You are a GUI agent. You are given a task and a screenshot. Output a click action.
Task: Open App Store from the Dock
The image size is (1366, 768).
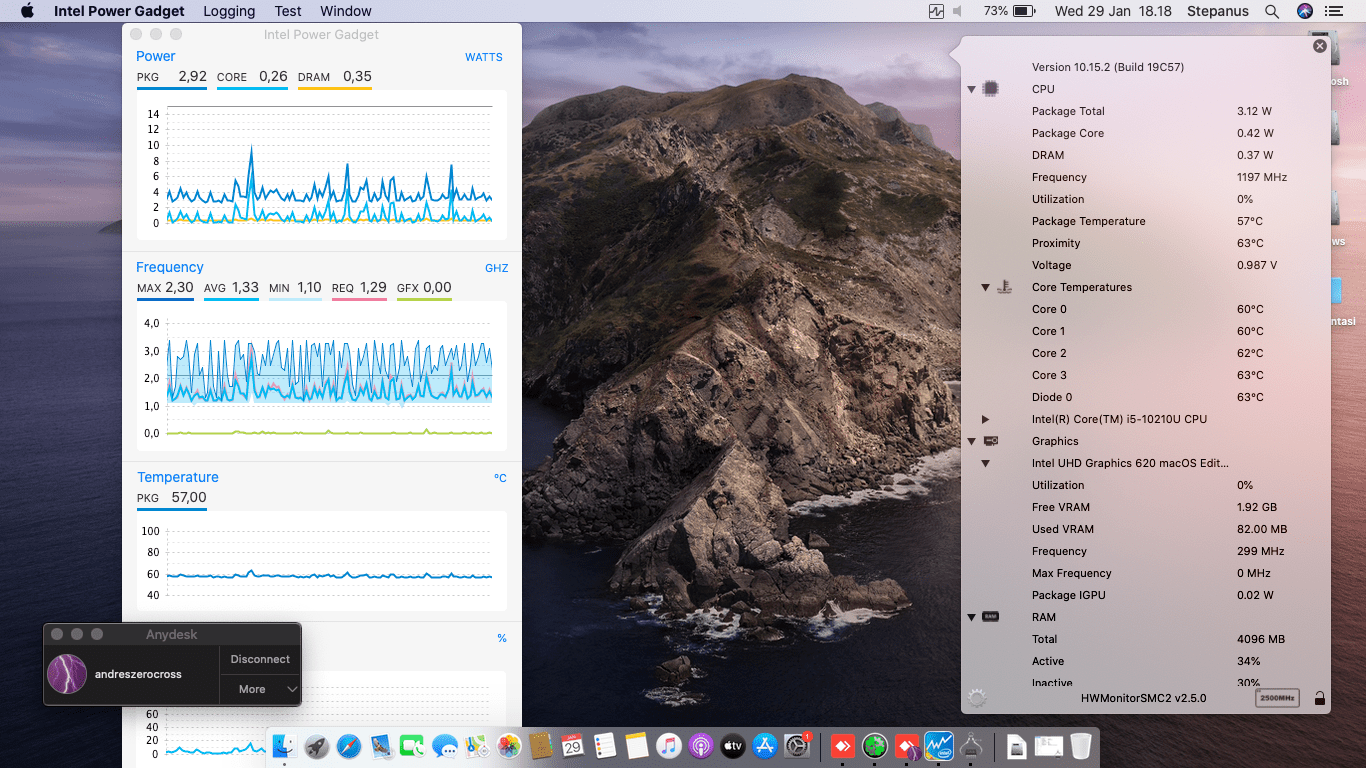coord(765,746)
